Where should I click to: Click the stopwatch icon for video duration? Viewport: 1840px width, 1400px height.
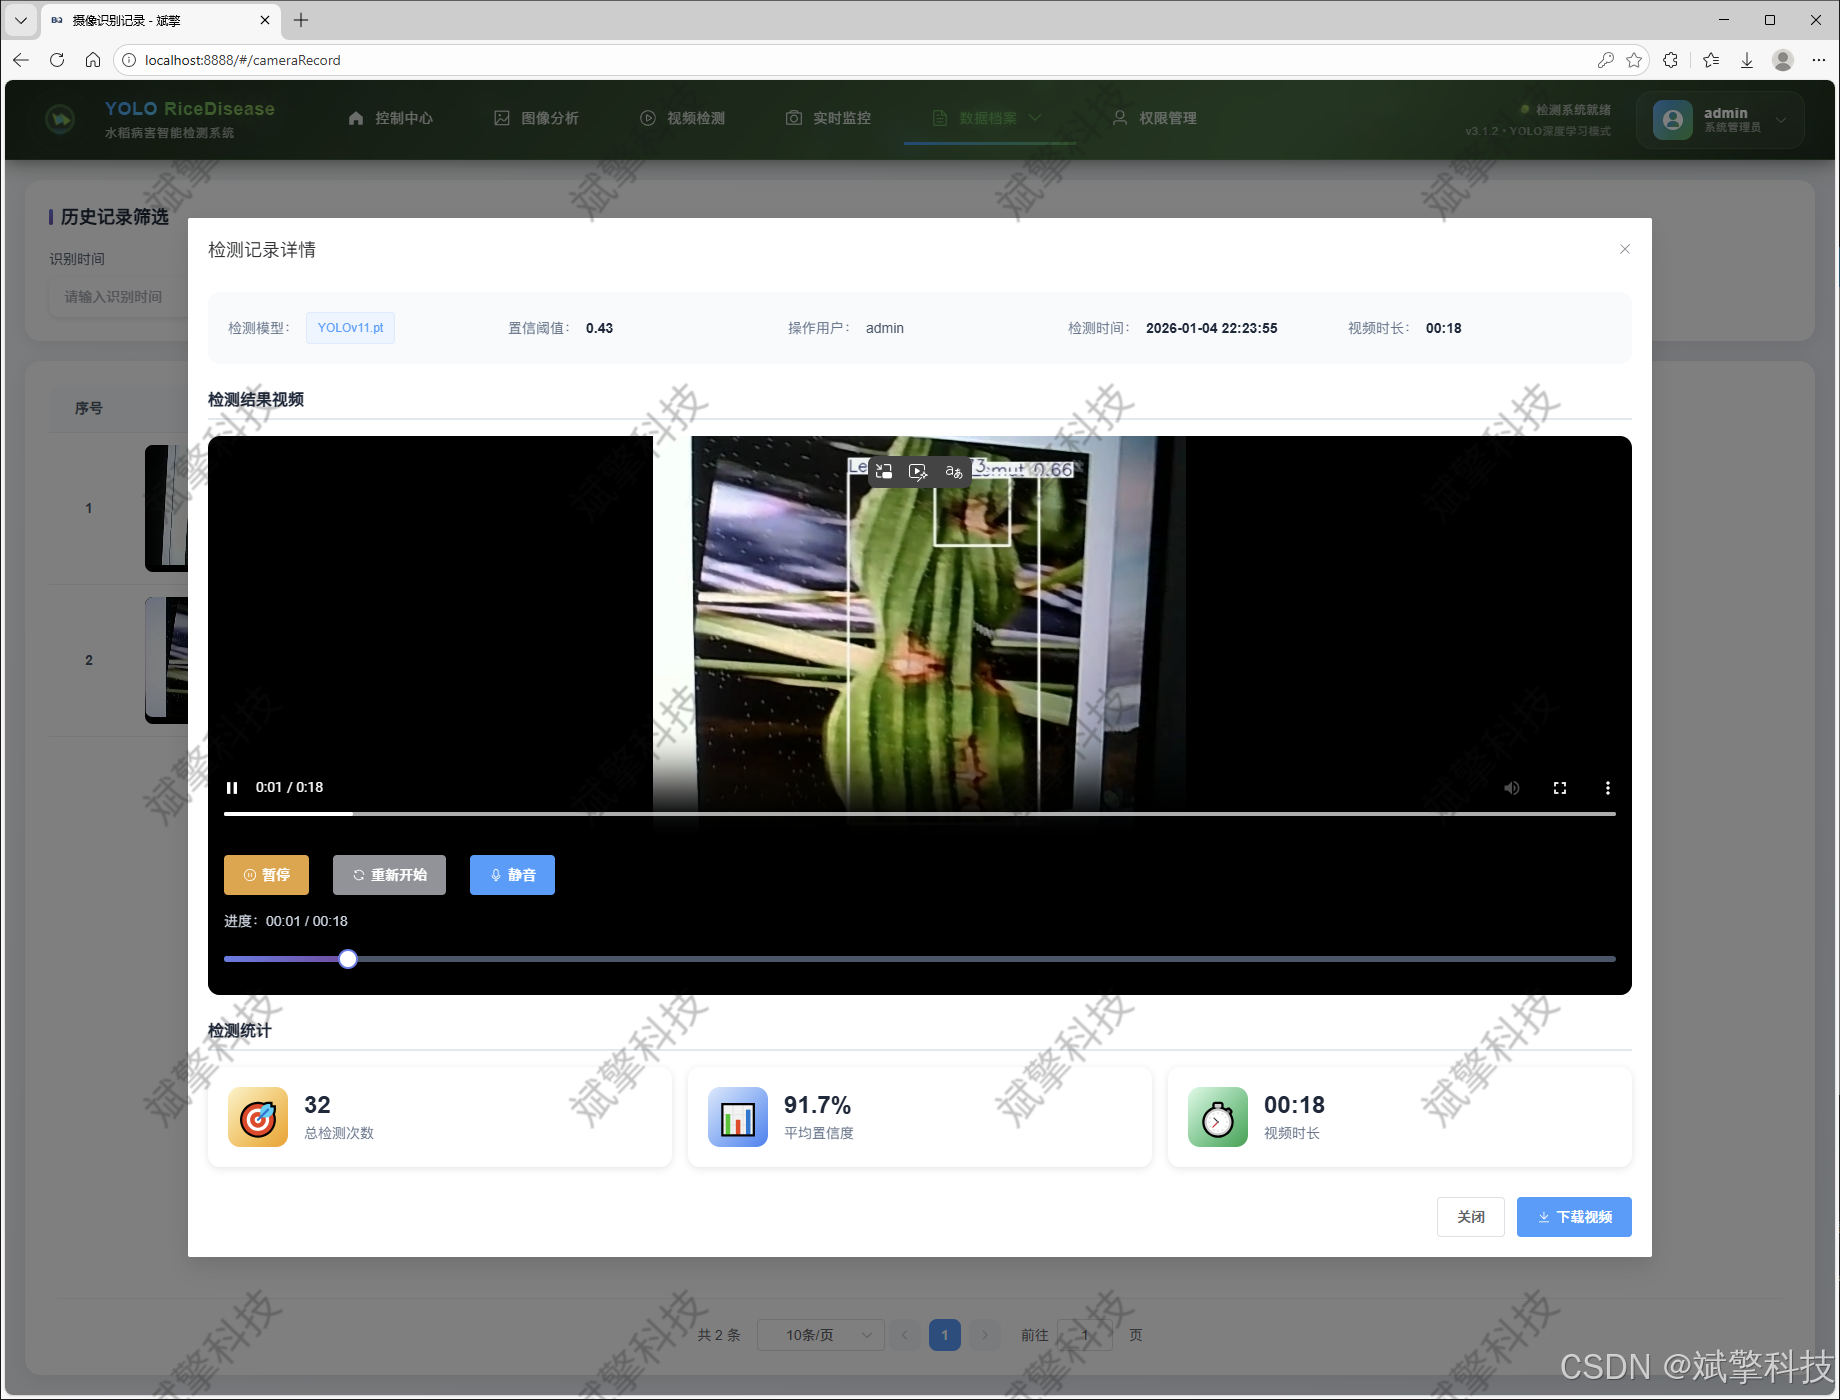1218,1117
